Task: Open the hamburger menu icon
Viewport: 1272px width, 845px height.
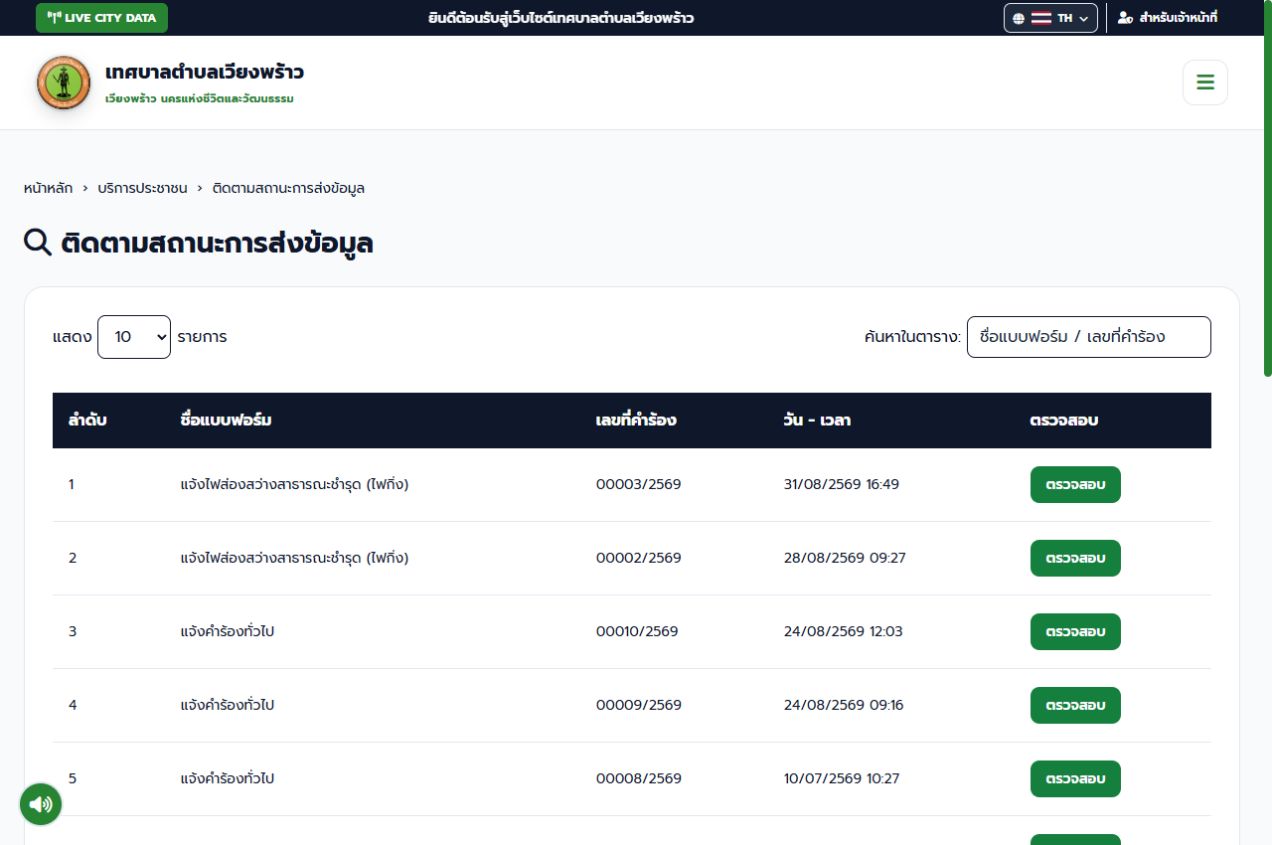Action: pyautogui.click(x=1205, y=82)
